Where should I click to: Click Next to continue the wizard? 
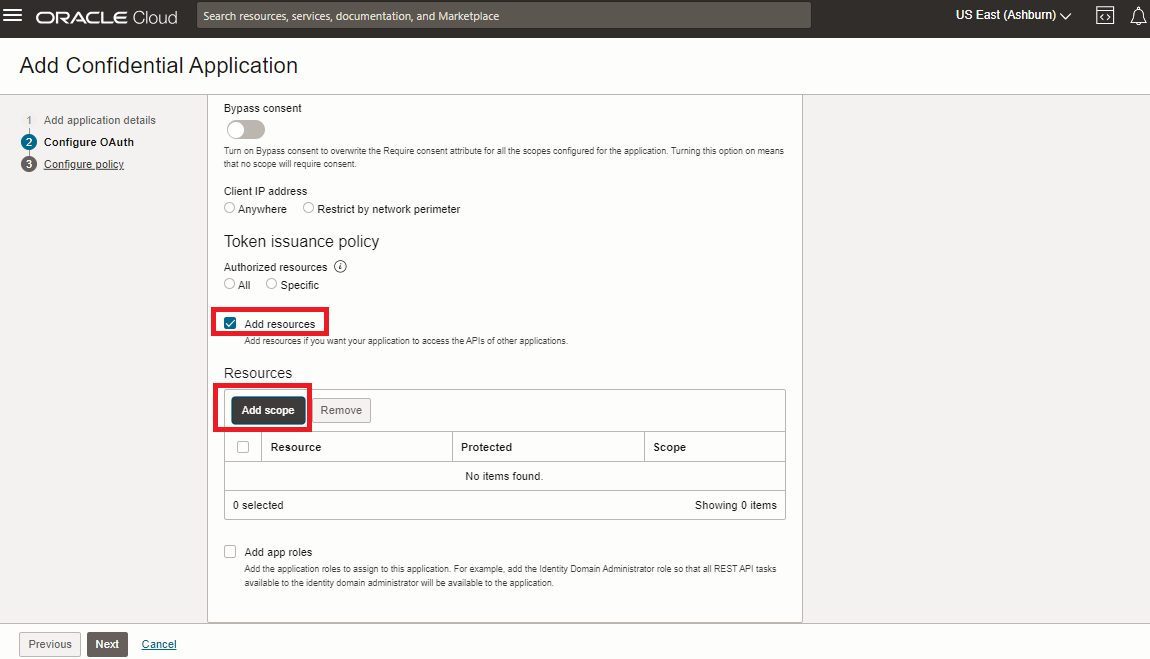pos(107,644)
